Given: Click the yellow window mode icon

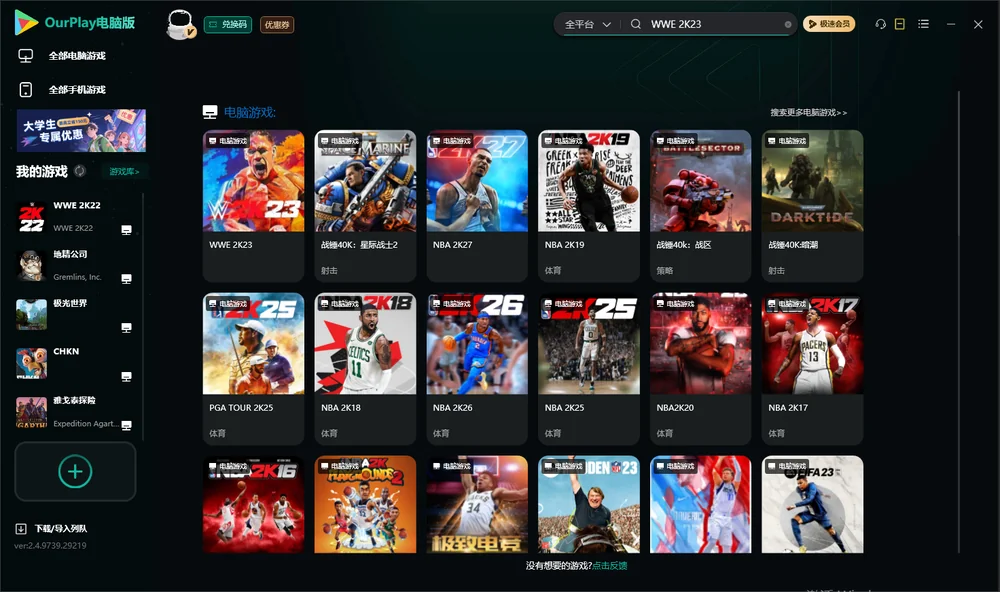Looking at the screenshot, I should [900, 24].
